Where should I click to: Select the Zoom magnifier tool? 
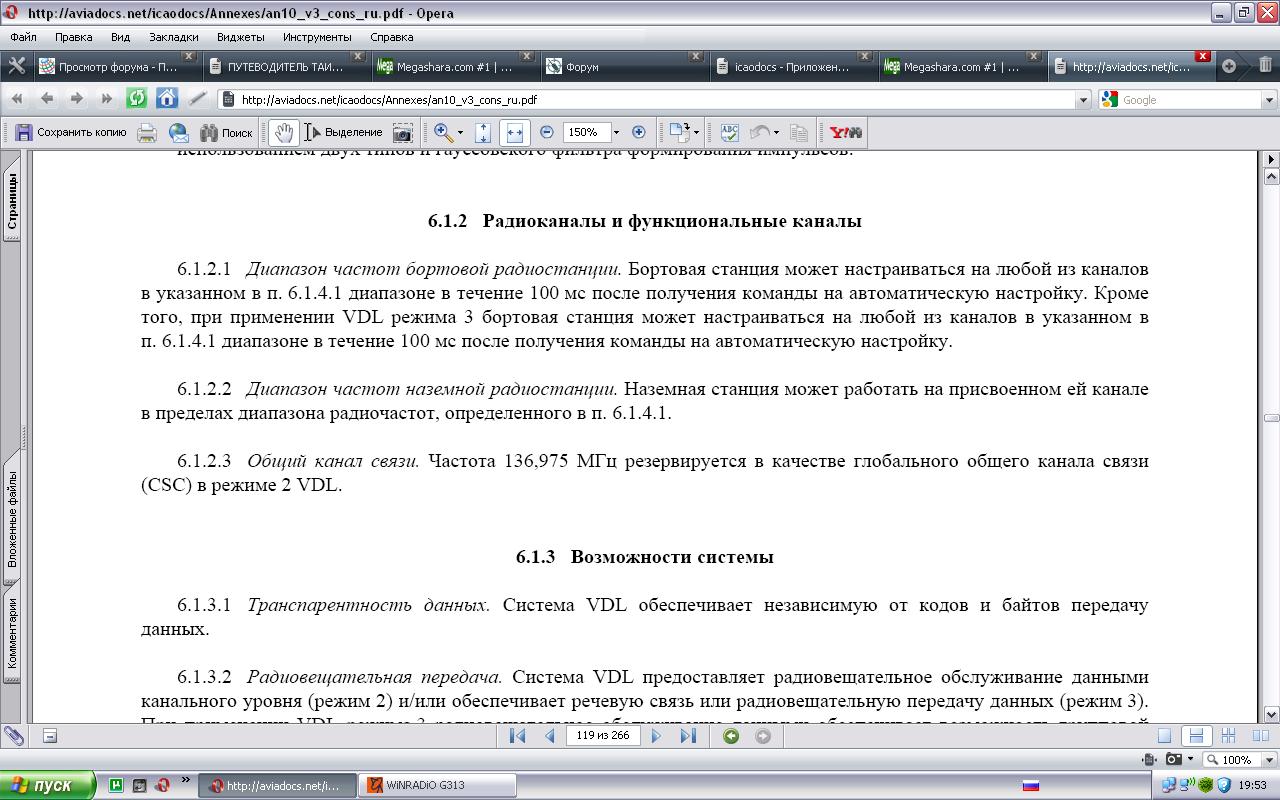(443, 132)
